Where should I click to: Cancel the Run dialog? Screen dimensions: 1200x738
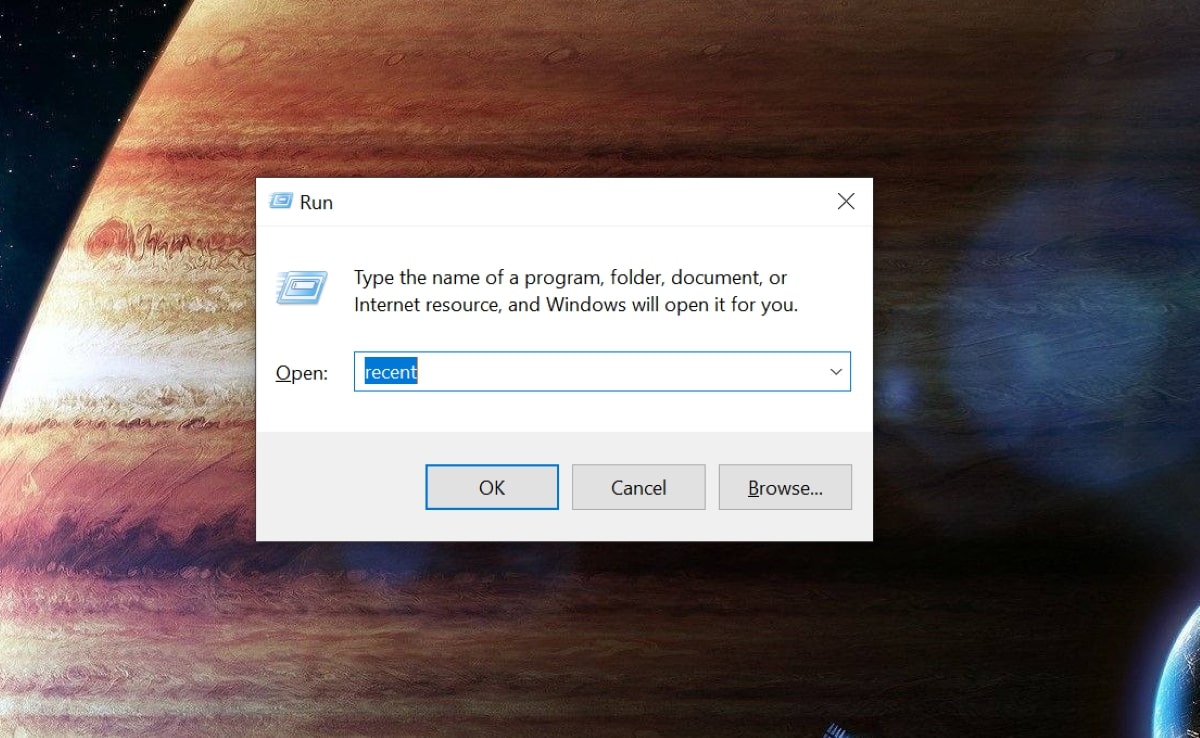point(638,487)
